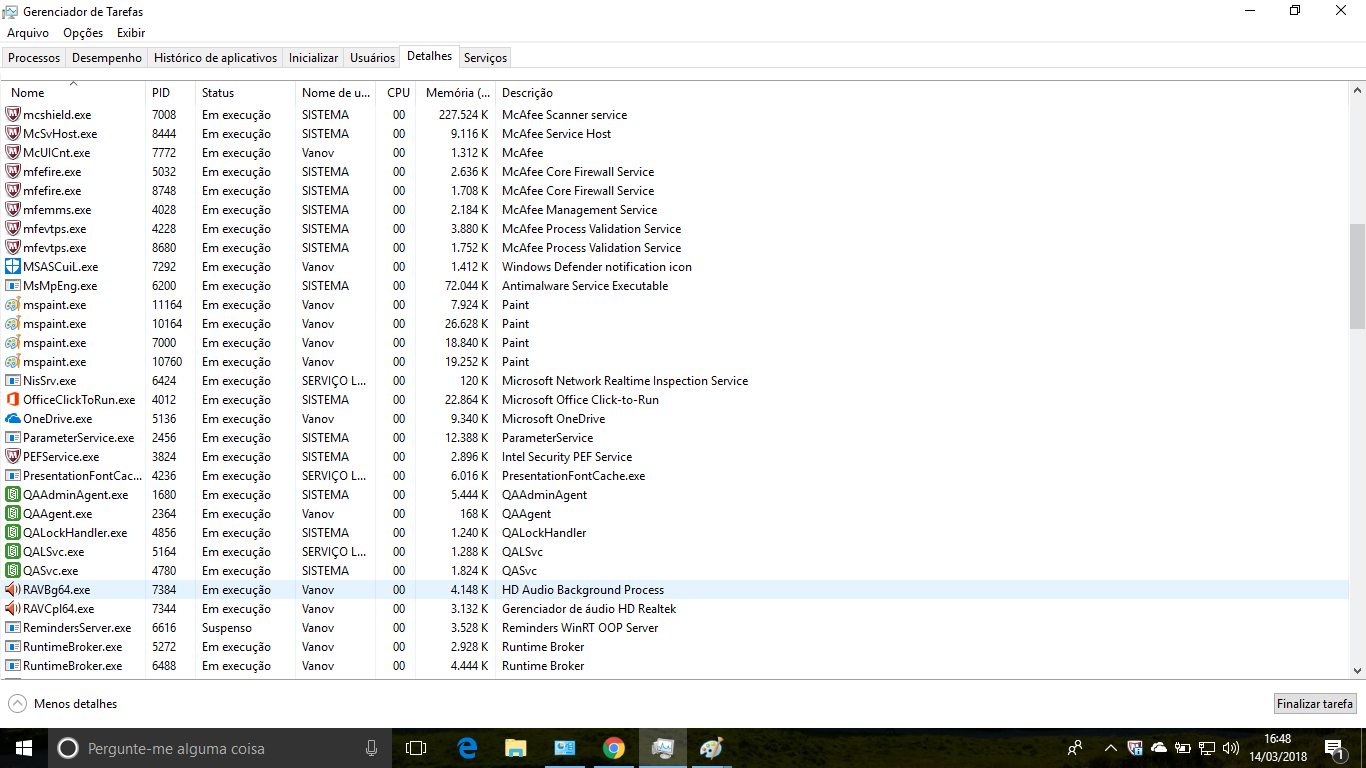Click the OneDrive.exe cloud icon

pyautogui.click(x=13, y=419)
